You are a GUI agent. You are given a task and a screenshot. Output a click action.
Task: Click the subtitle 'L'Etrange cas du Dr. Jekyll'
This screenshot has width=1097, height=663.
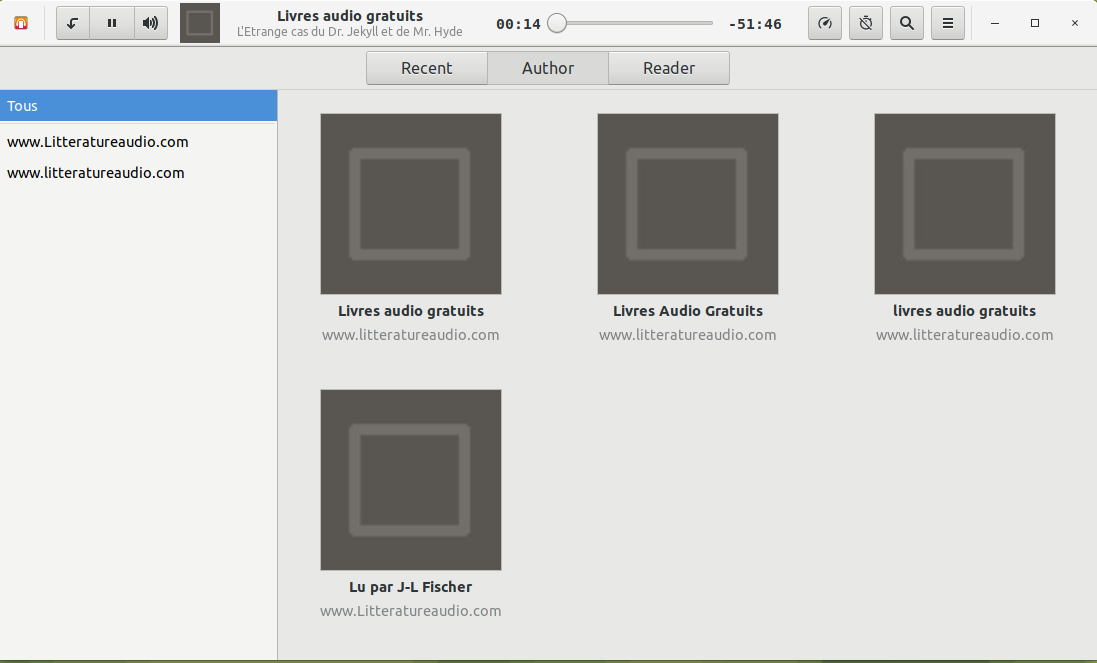coord(350,31)
